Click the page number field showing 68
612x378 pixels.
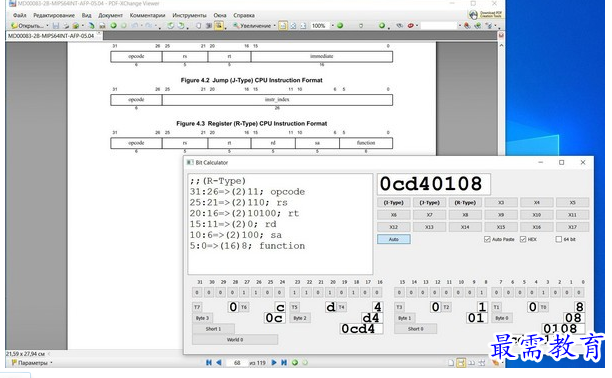point(237,363)
